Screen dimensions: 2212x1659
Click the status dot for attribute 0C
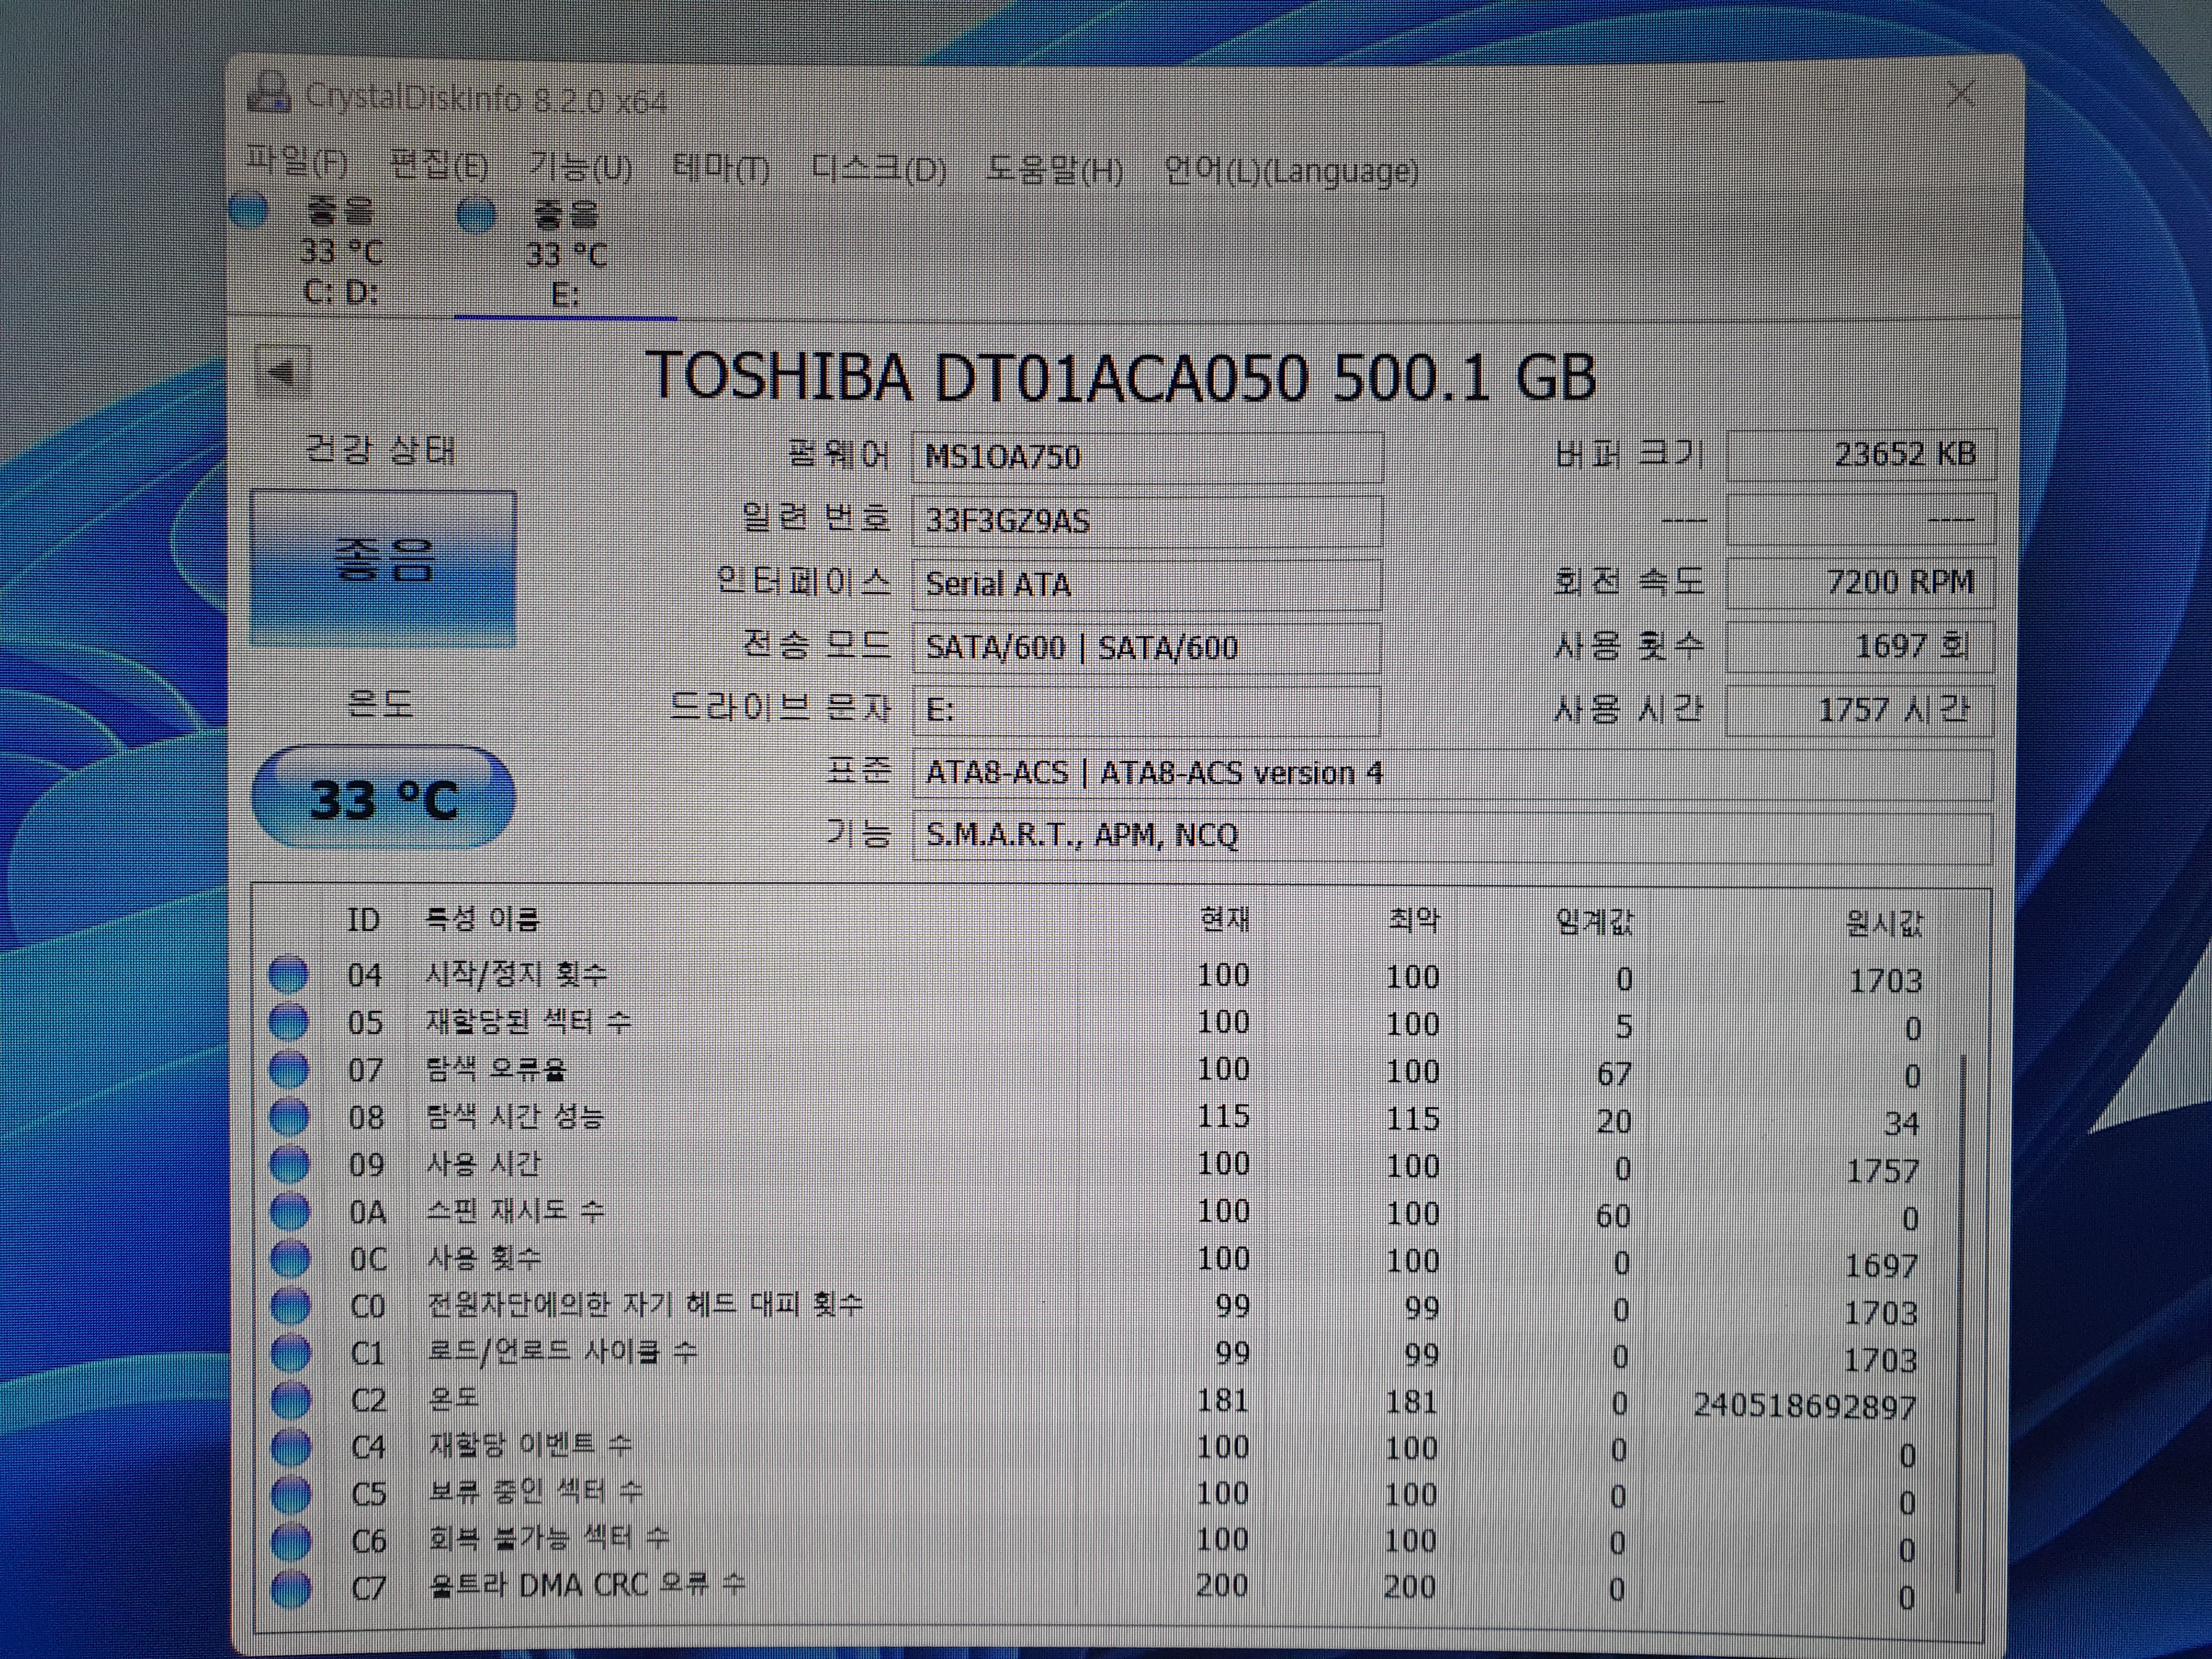(x=290, y=1258)
